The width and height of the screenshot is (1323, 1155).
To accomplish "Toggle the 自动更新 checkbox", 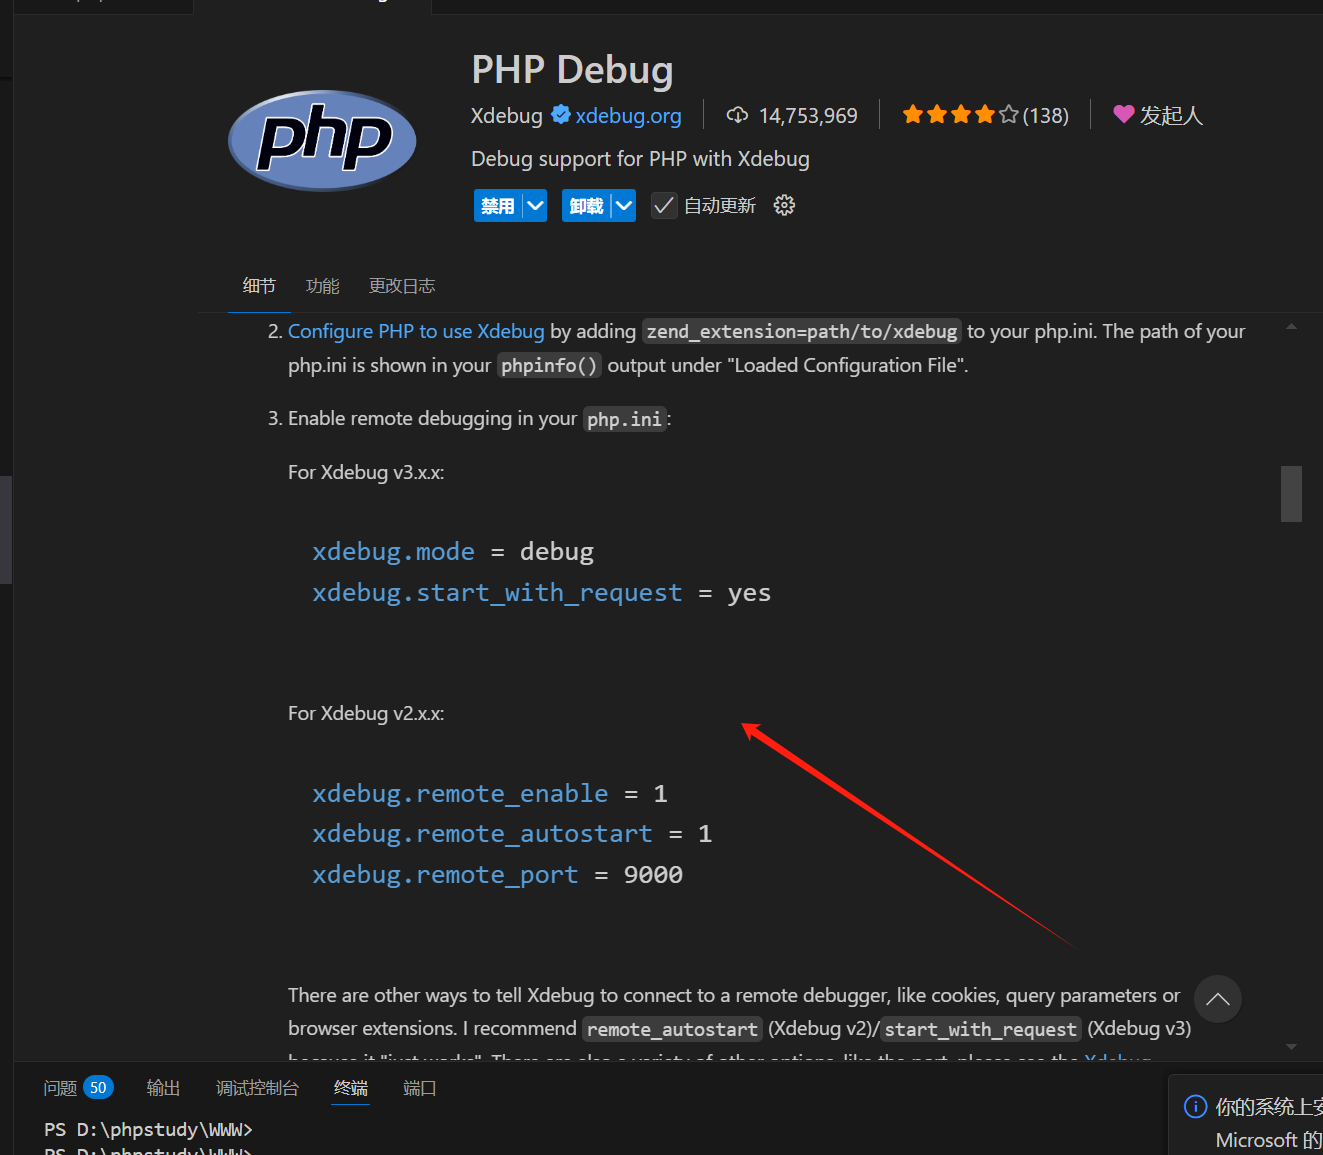I will point(664,206).
